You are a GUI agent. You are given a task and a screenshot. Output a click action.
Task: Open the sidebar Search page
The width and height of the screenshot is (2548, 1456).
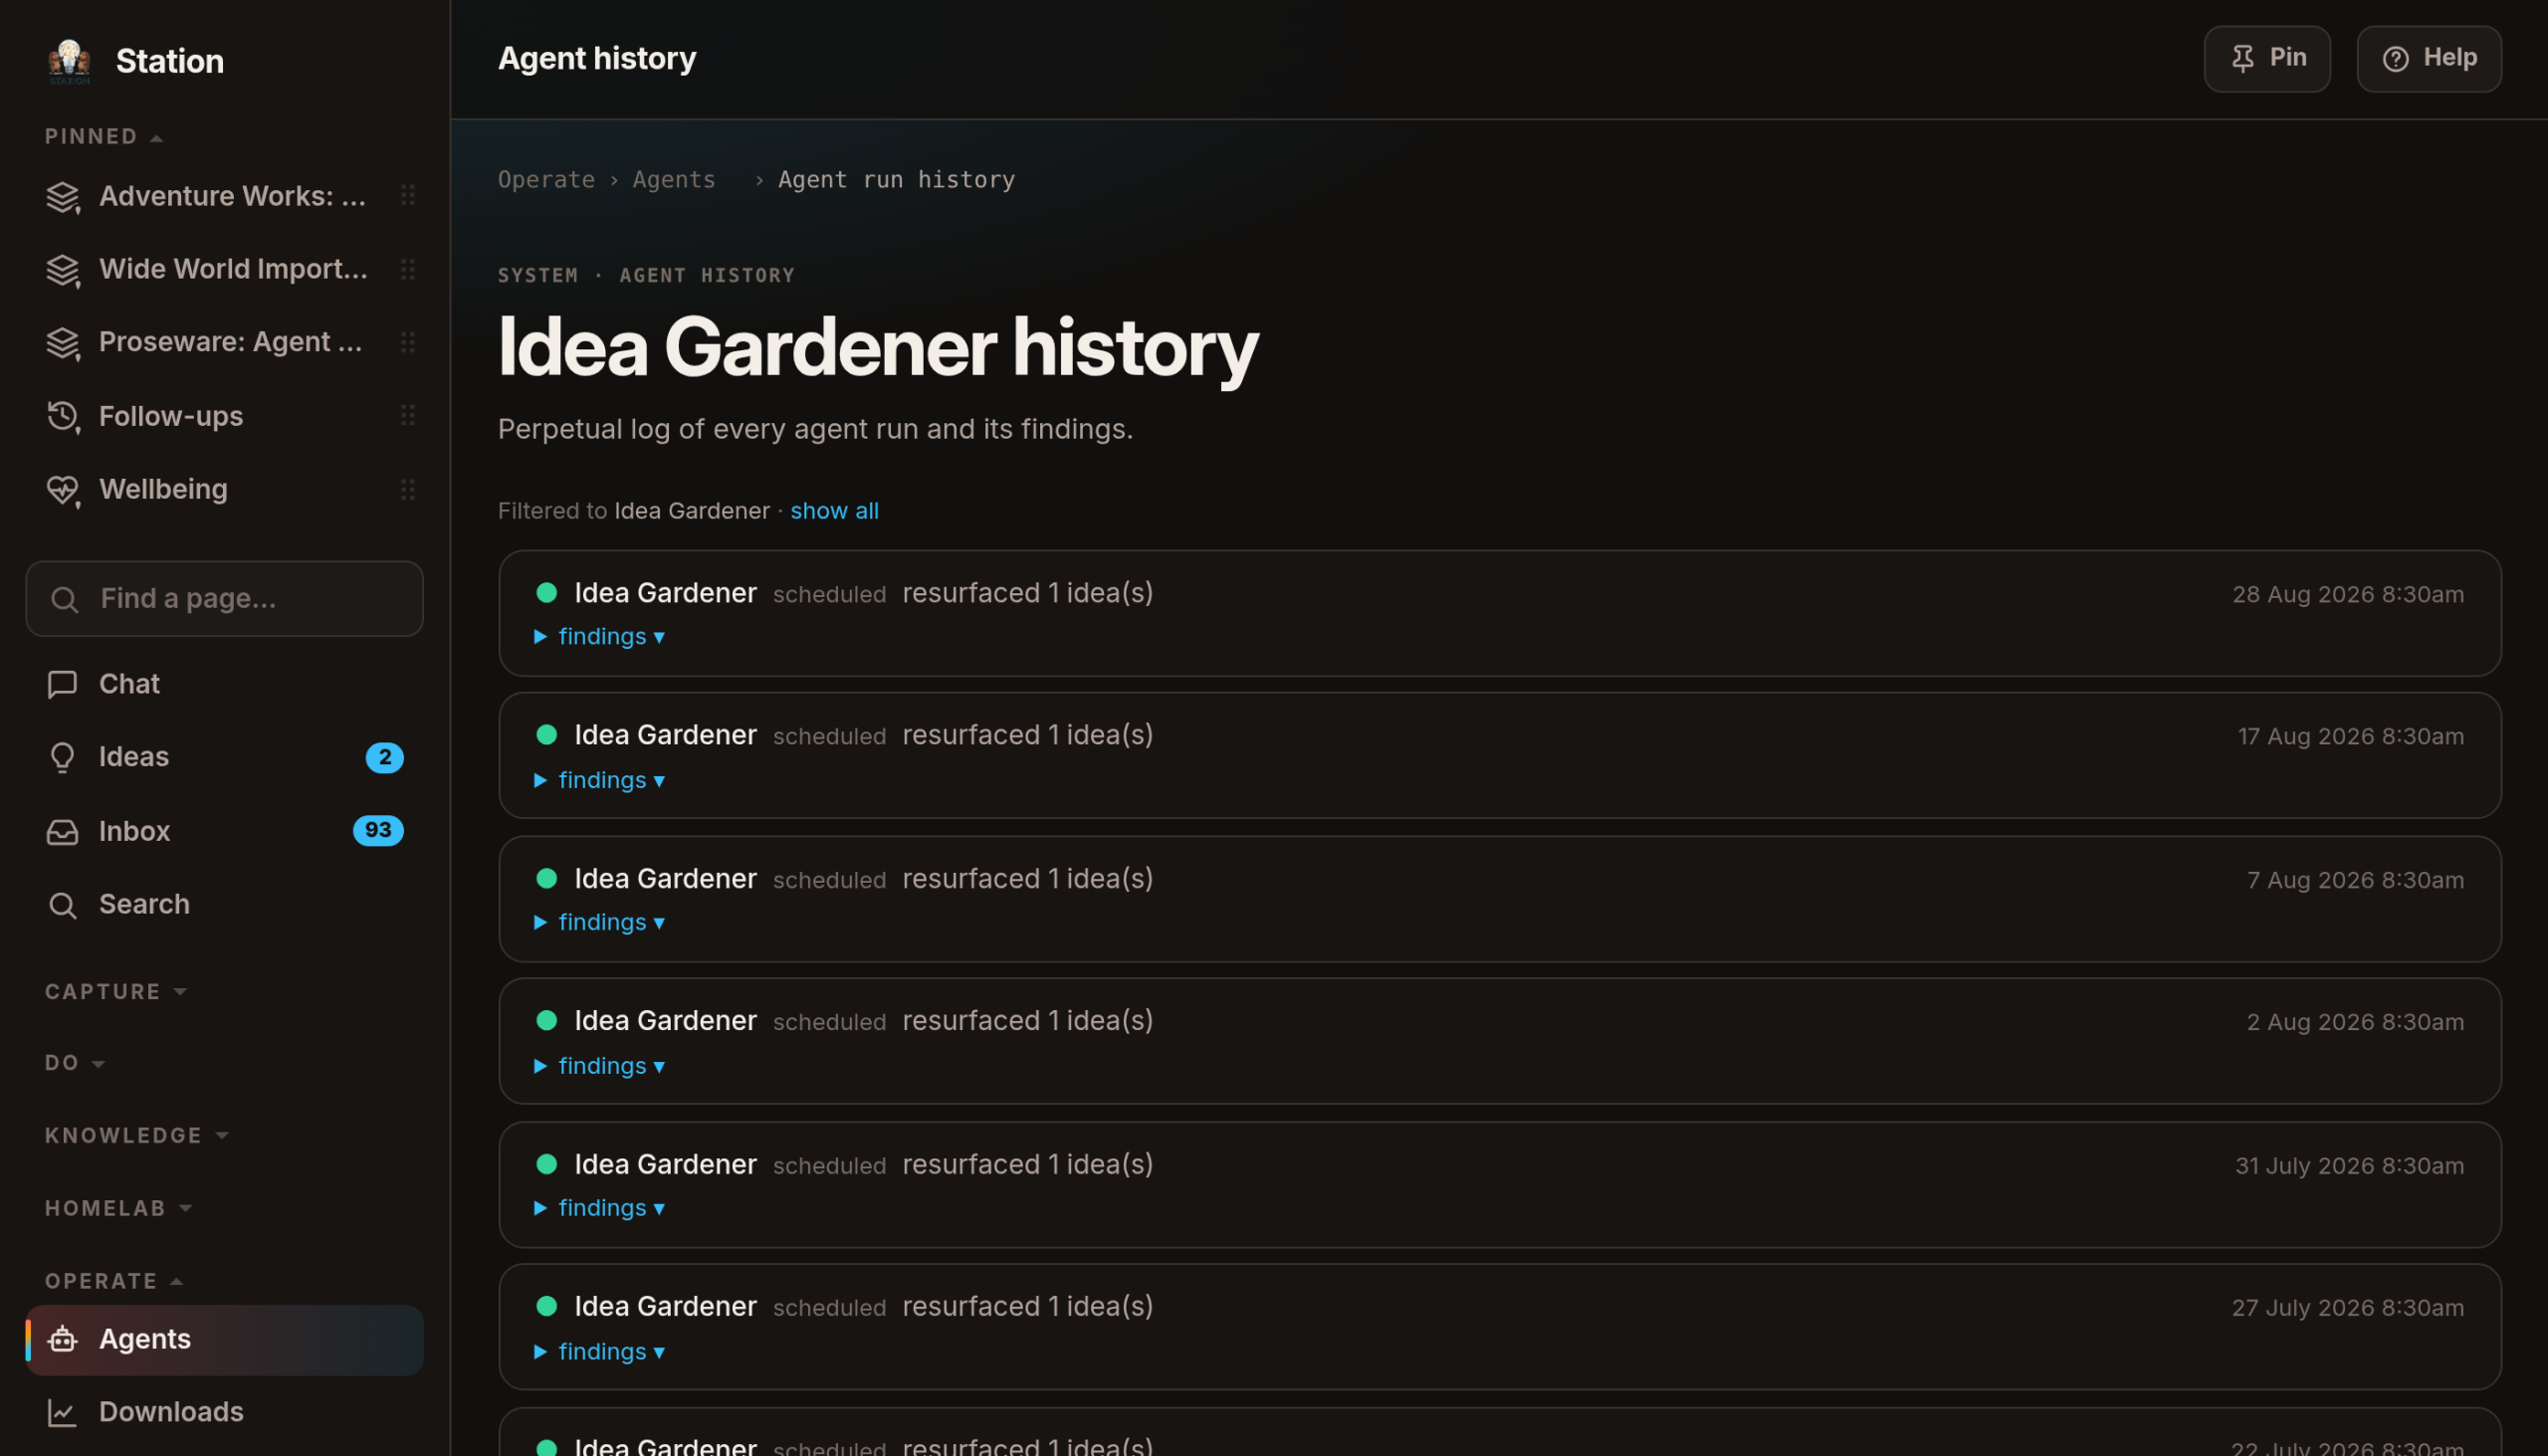tap(224, 904)
